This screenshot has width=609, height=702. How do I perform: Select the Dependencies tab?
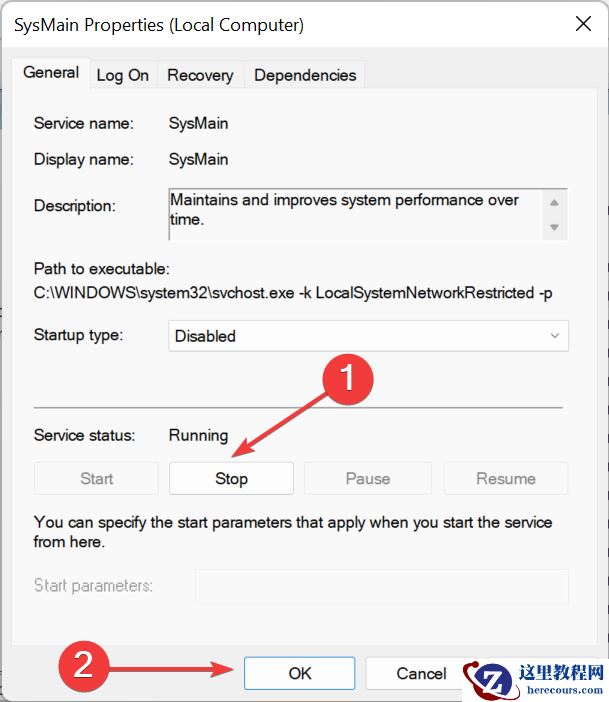tap(305, 75)
